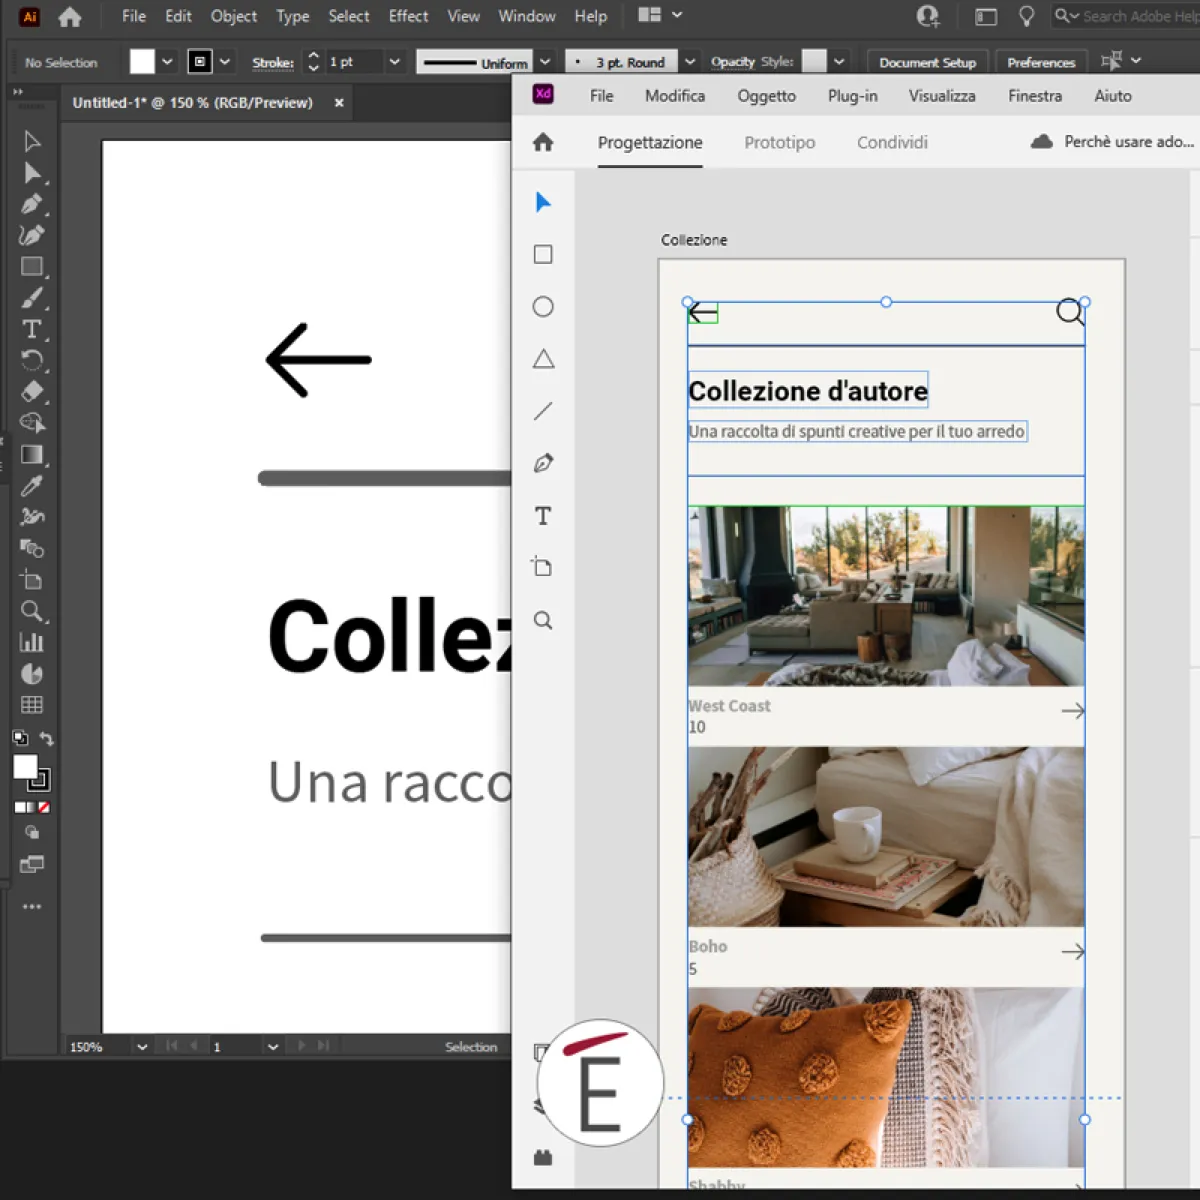The image size is (1200, 1200).
Task: Open the Uniform stroke profile dropdown
Action: coord(545,62)
